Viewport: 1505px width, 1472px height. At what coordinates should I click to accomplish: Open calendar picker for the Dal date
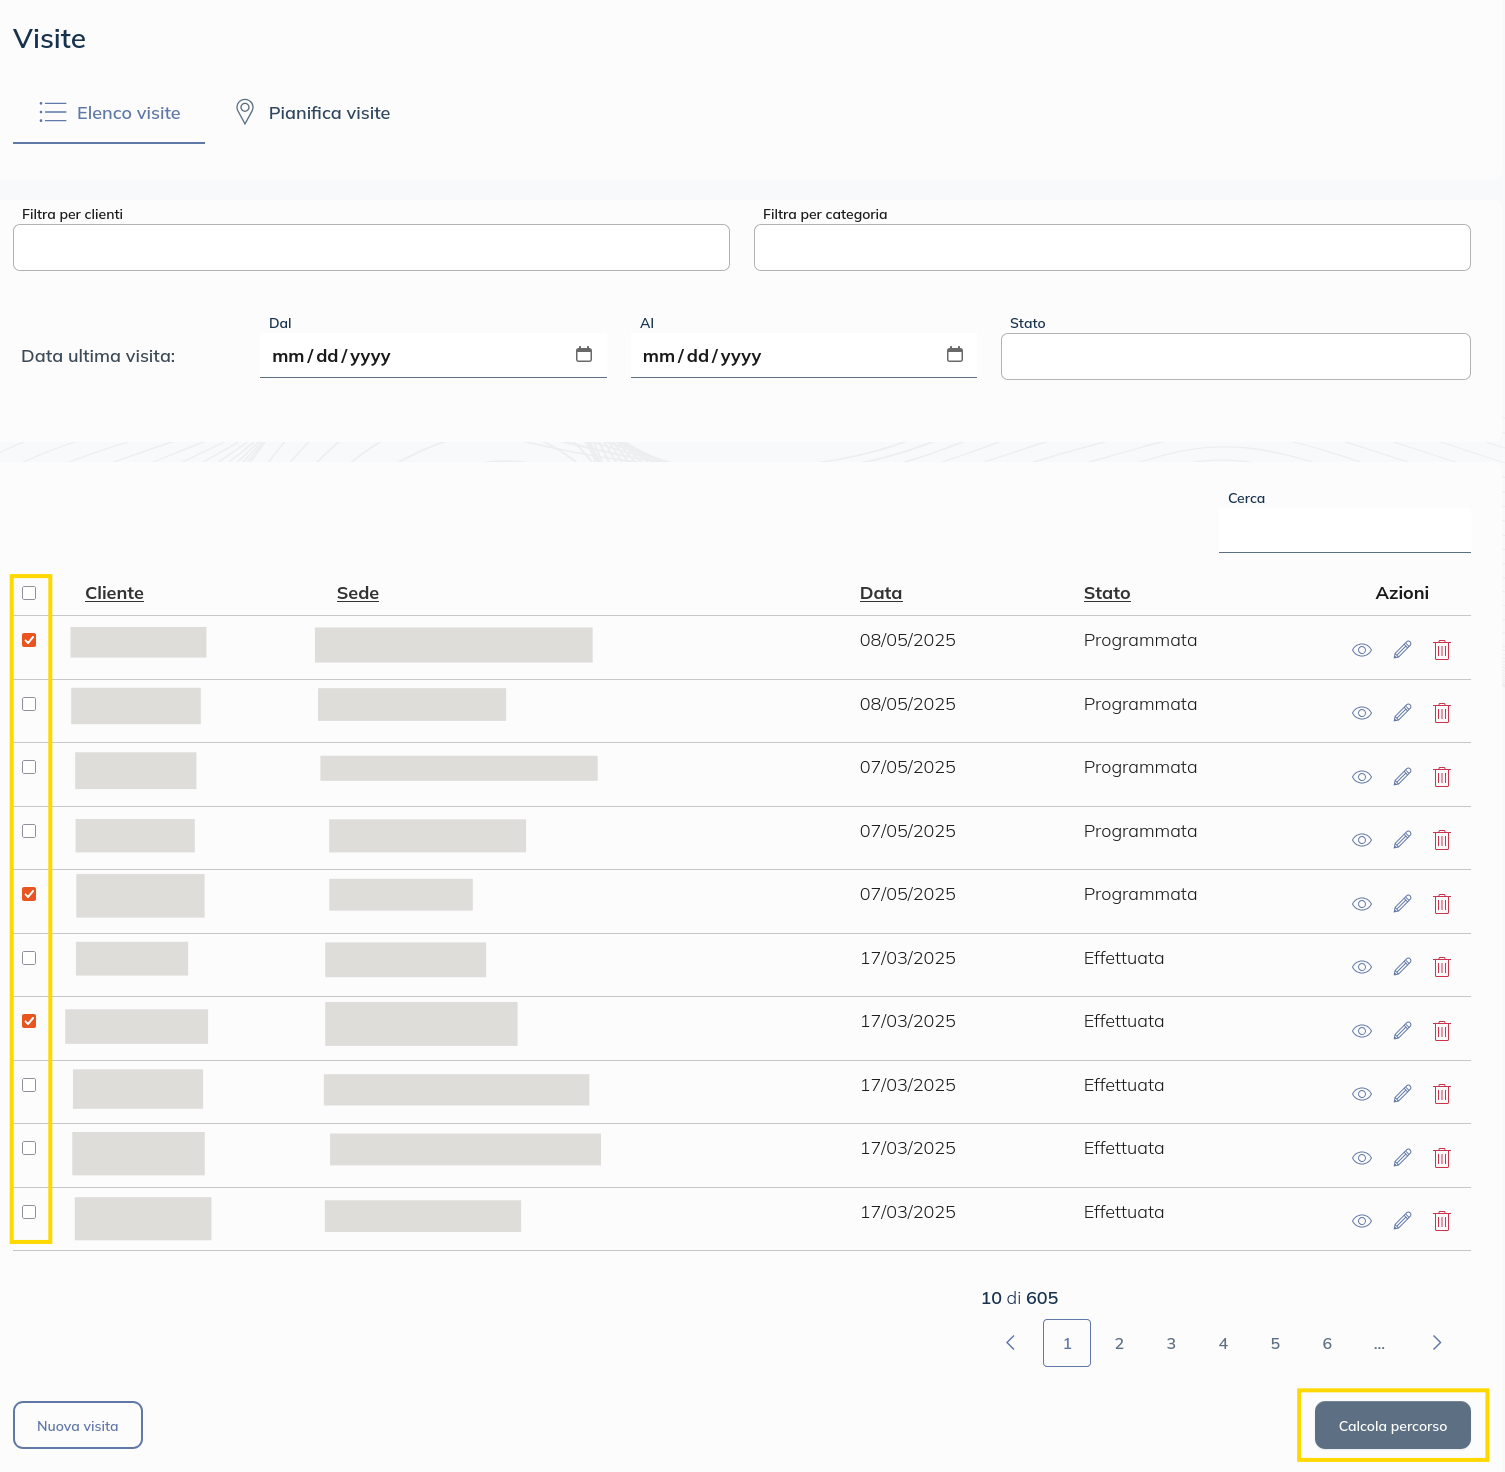[584, 355]
